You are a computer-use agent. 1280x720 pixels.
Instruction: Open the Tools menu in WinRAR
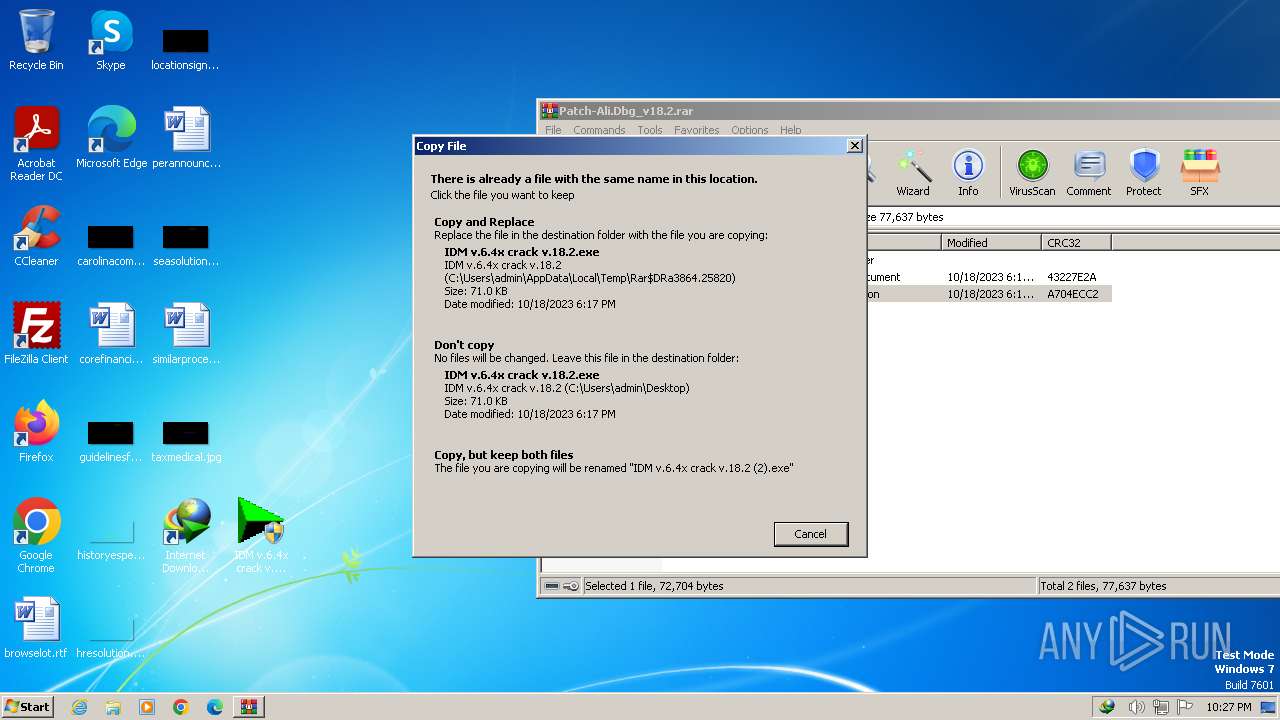click(x=650, y=130)
